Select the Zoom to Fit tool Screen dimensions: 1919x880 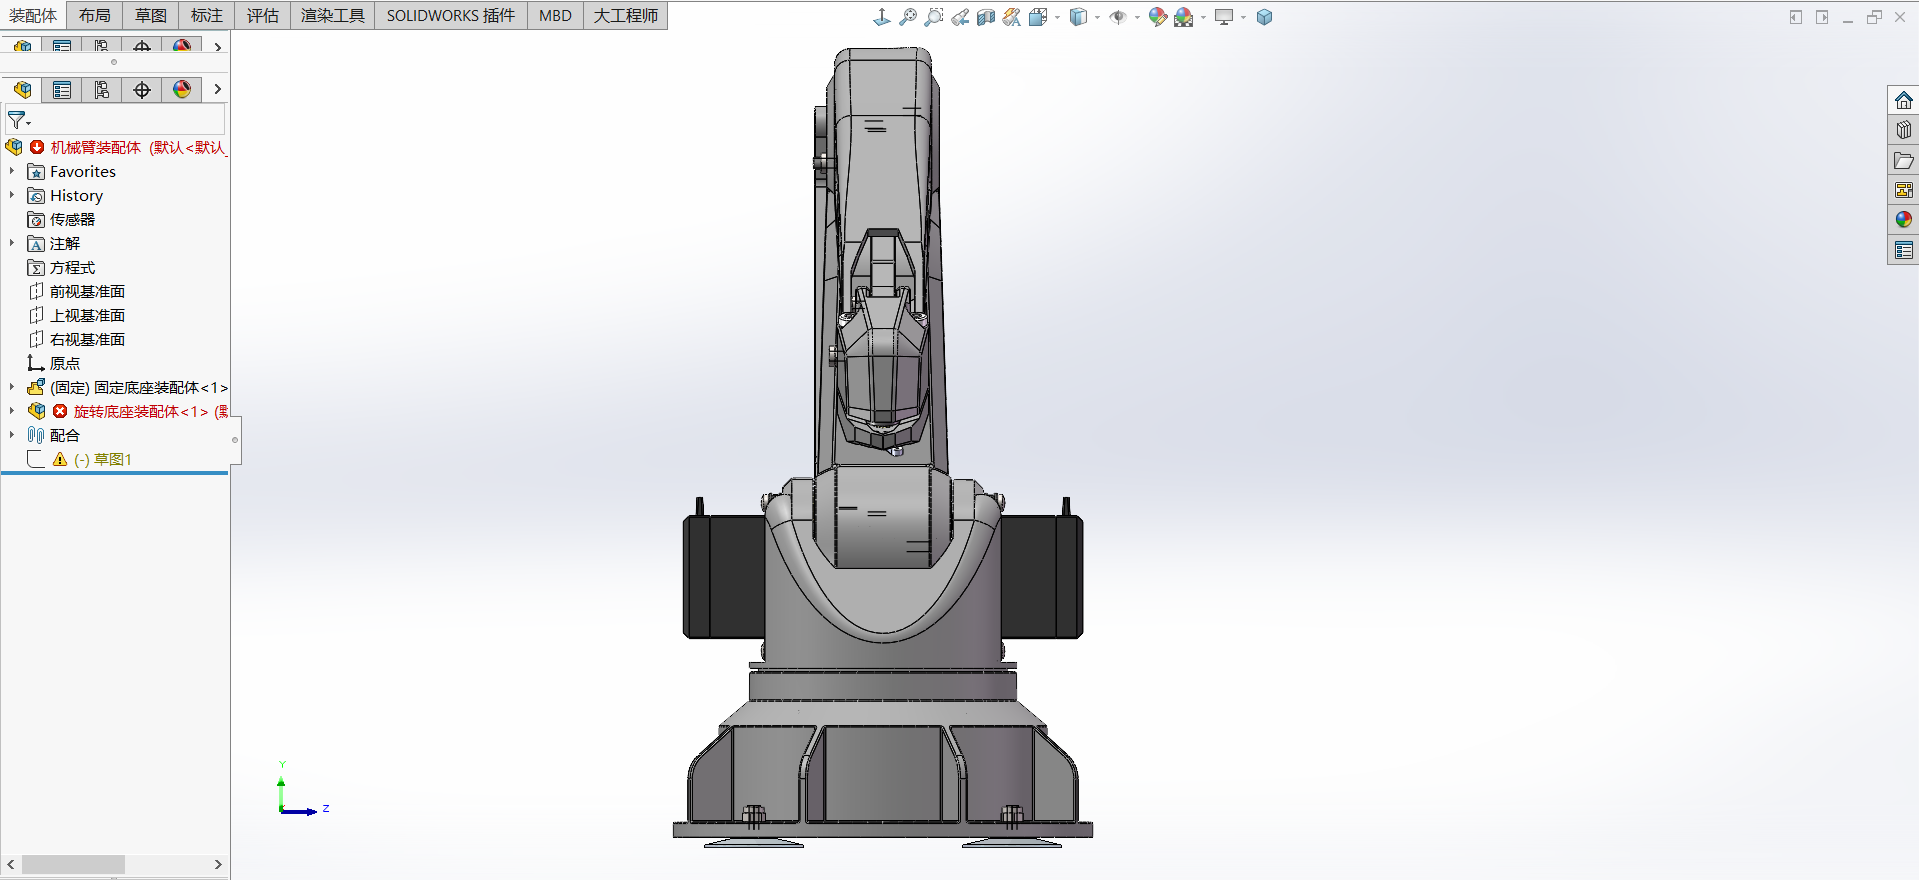908,17
